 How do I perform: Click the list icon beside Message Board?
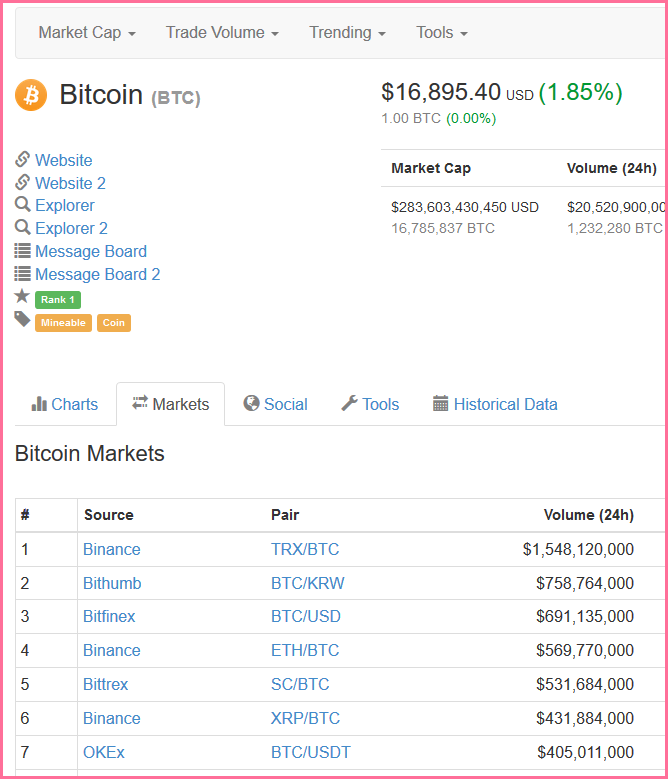[x=23, y=251]
